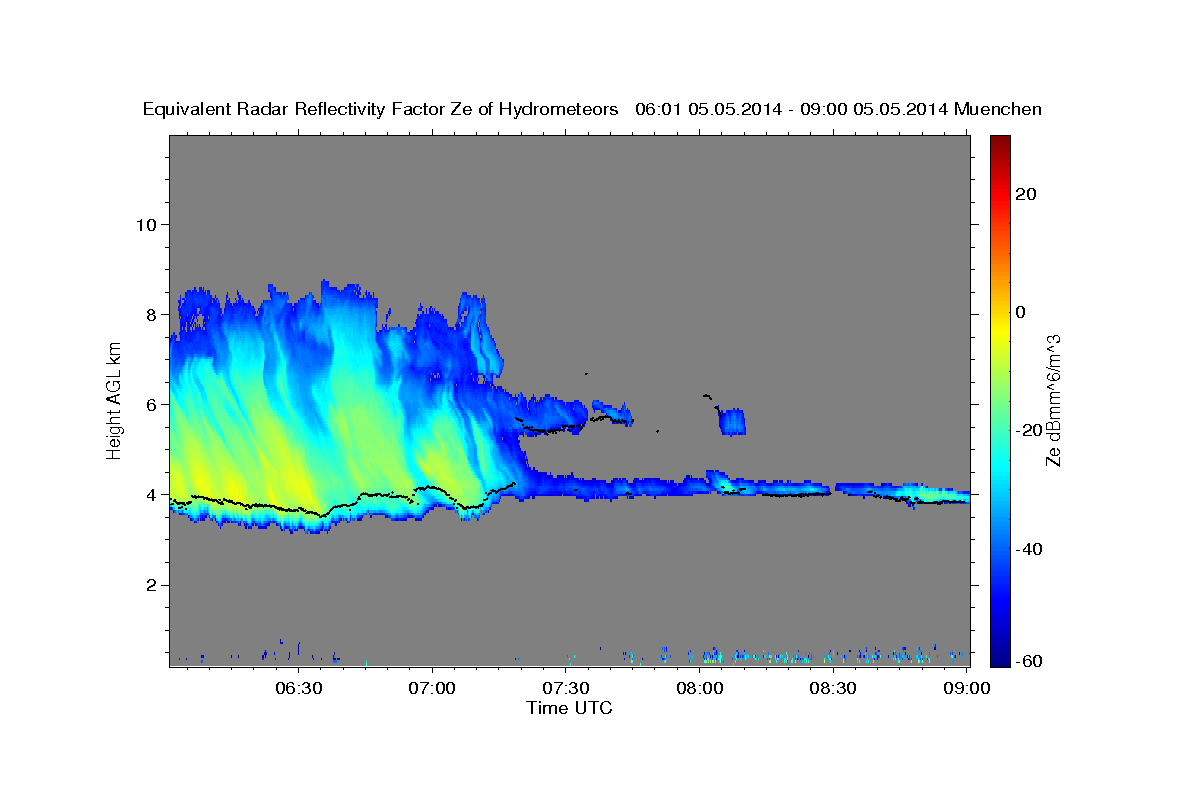Click the 09:00 time tick label
1200x800 pixels.
(x=967, y=688)
